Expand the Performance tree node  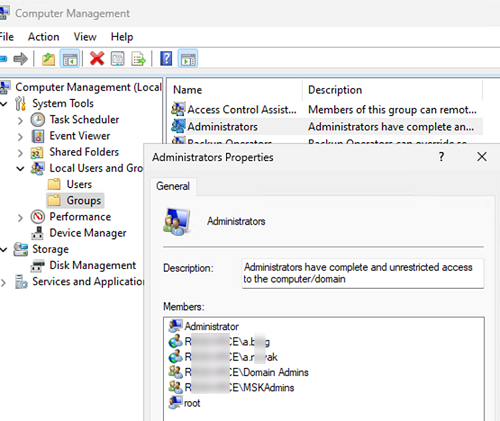[20, 218]
